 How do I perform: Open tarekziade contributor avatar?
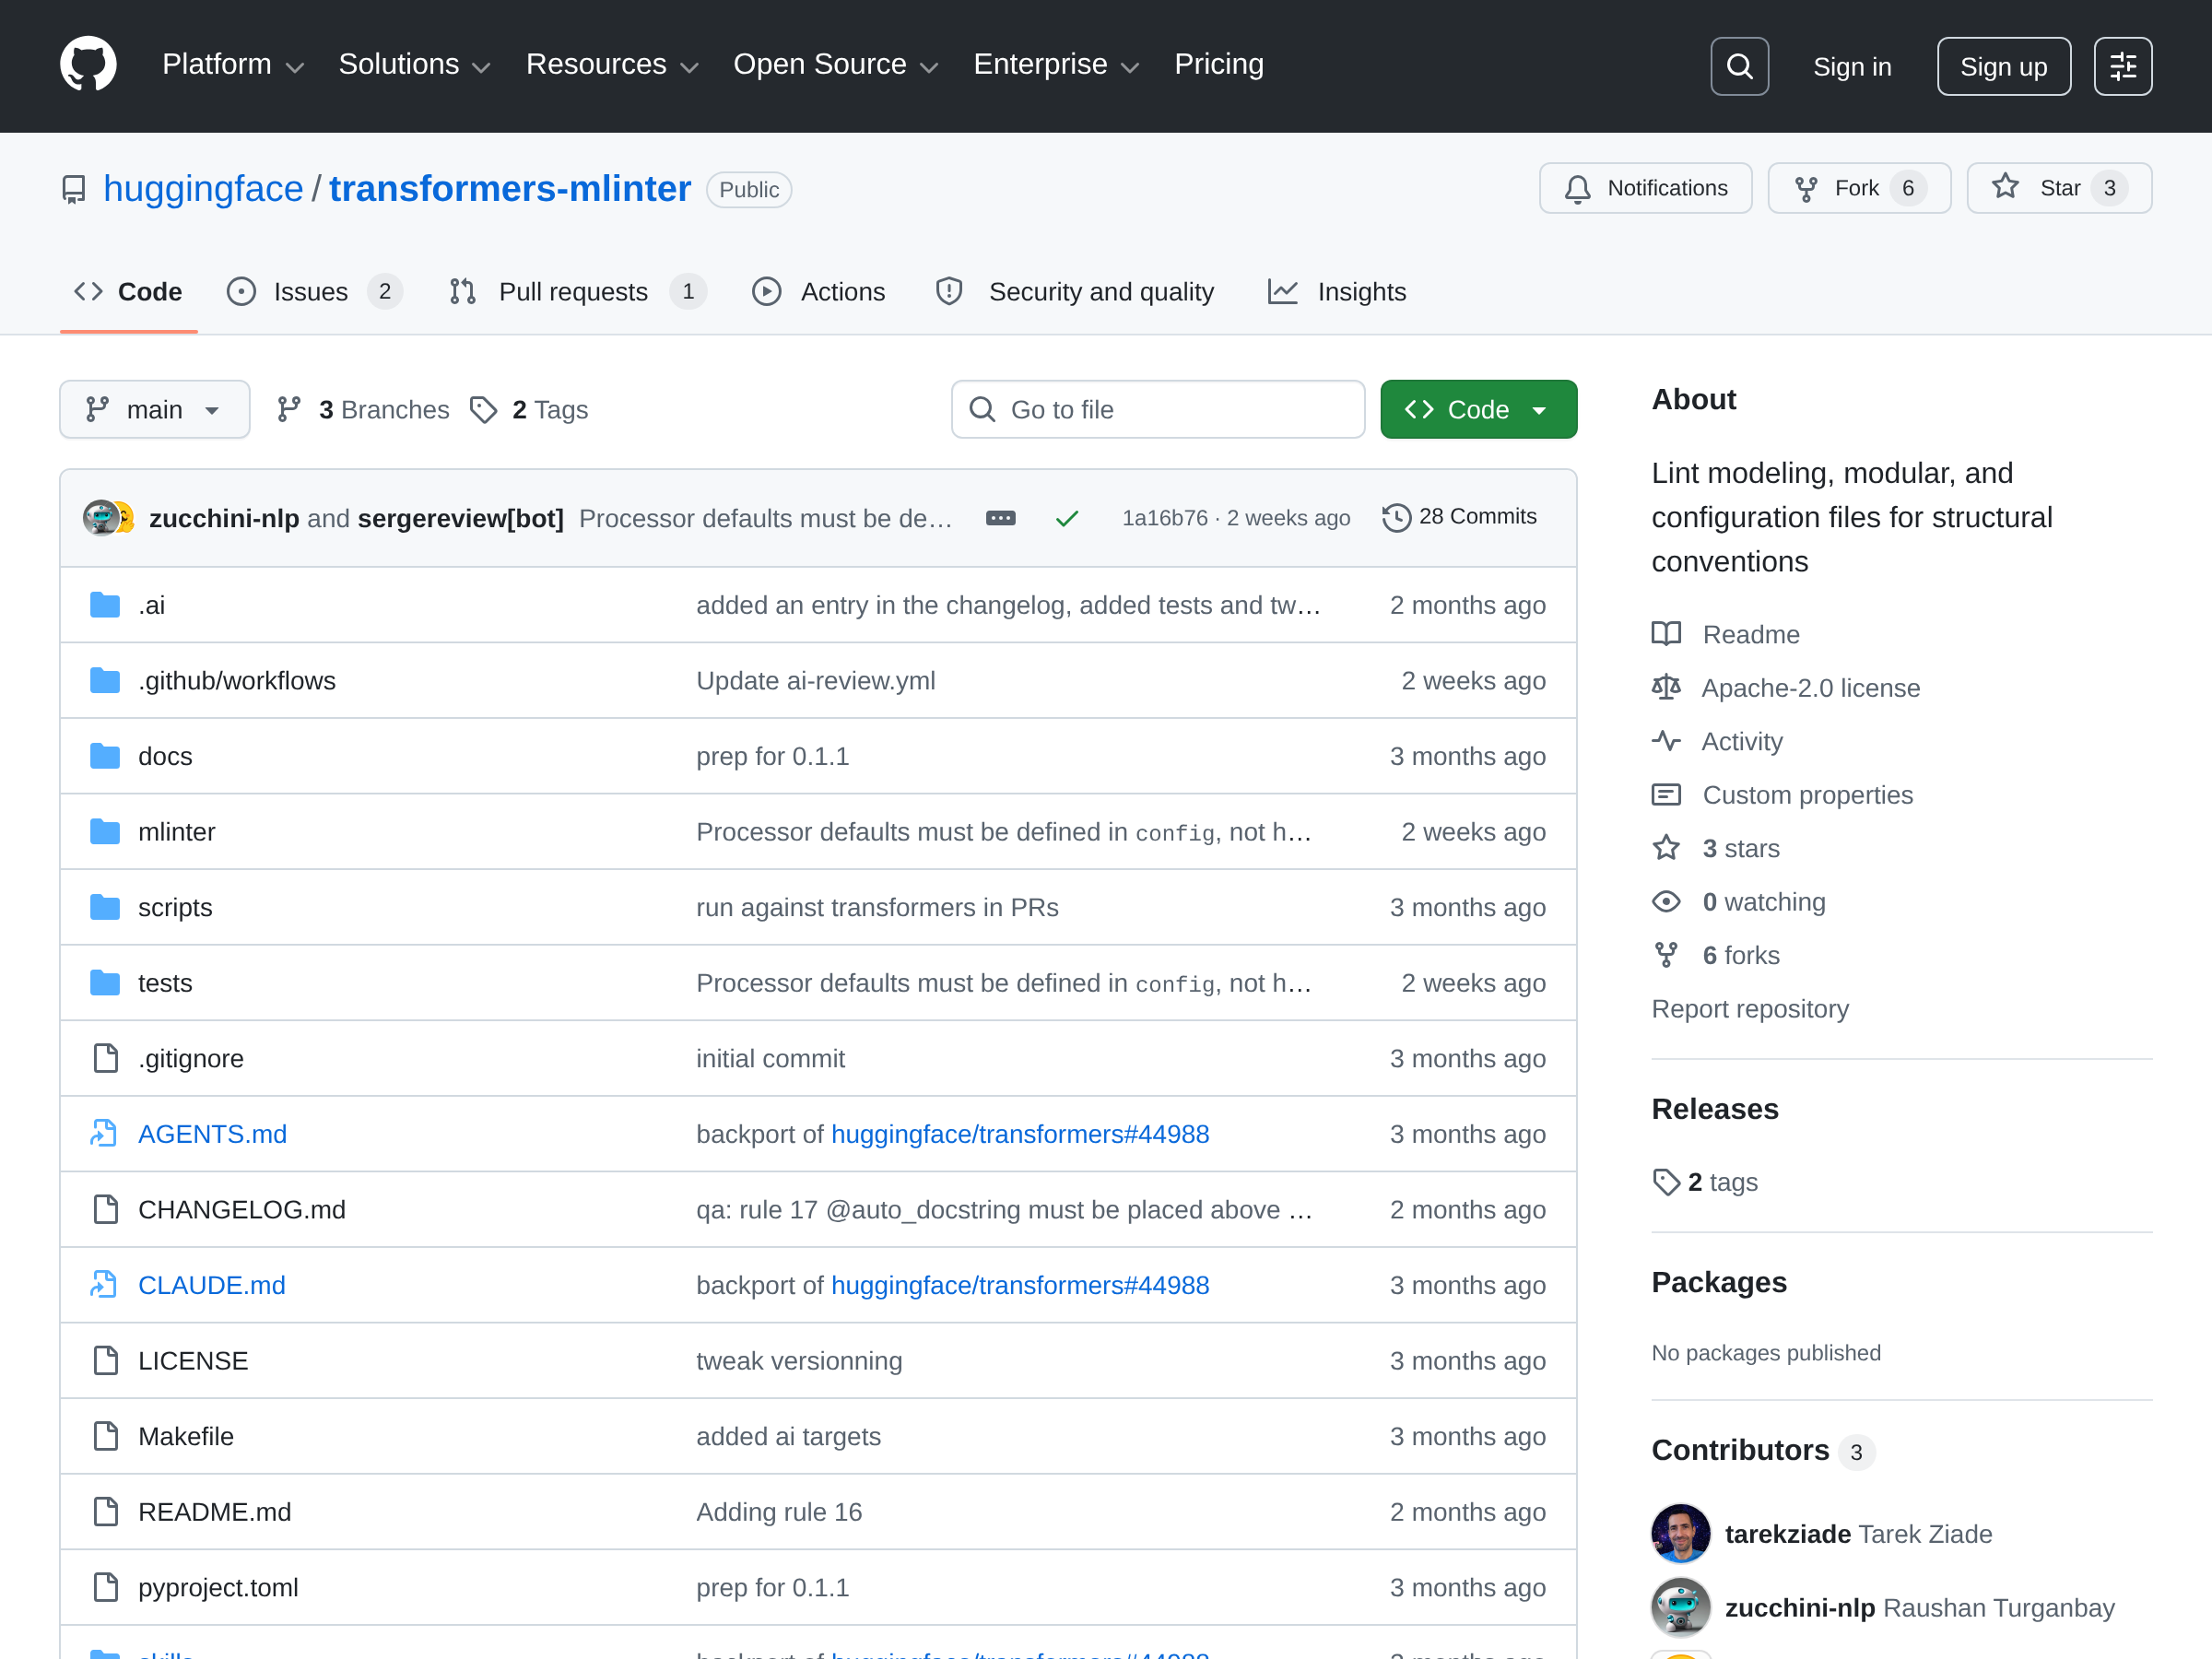click(1680, 1533)
